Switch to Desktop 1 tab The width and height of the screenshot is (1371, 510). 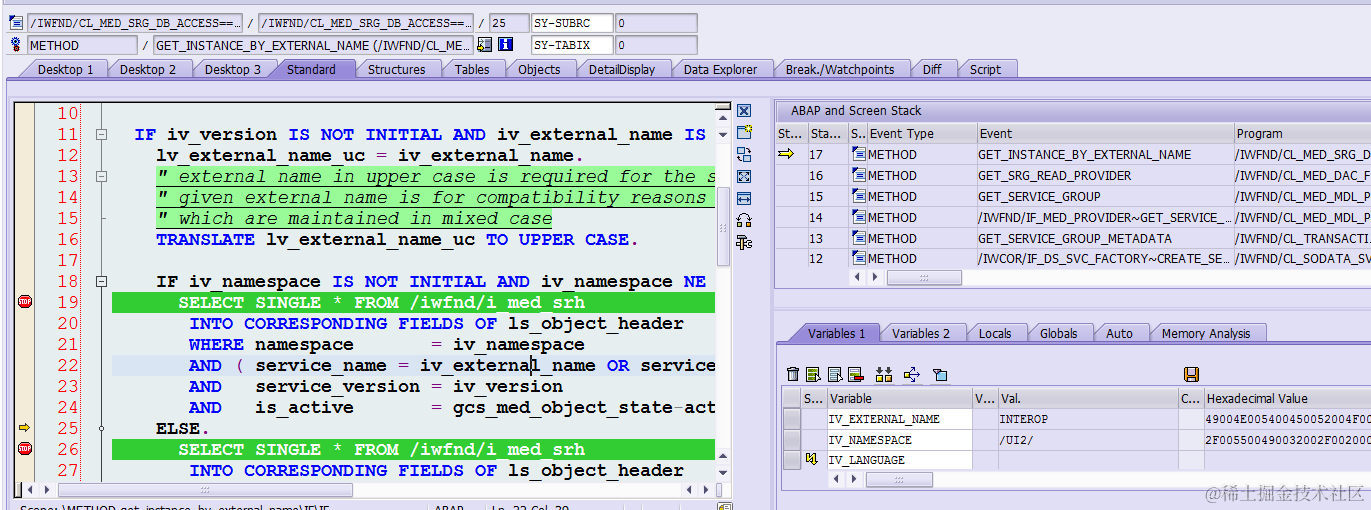pos(66,69)
